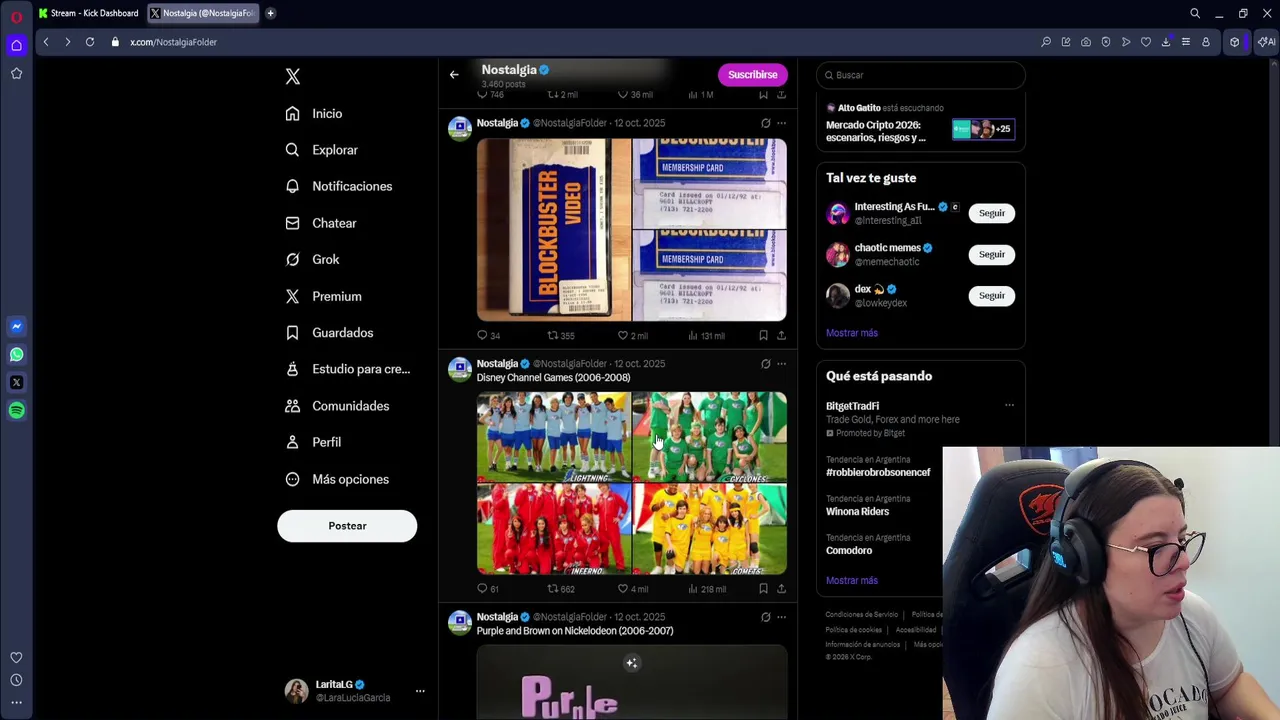The width and height of the screenshot is (1280, 720).
Task: Open more options on Disney Channel Games post
Action: coord(781,364)
